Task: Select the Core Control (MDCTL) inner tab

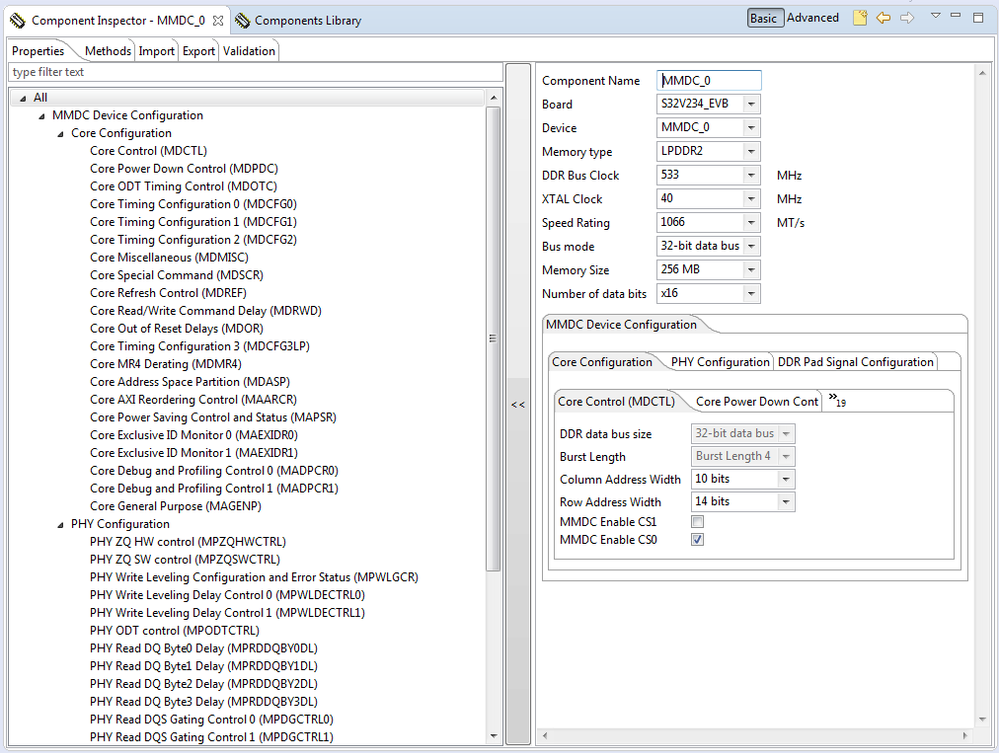Action: (x=616, y=401)
